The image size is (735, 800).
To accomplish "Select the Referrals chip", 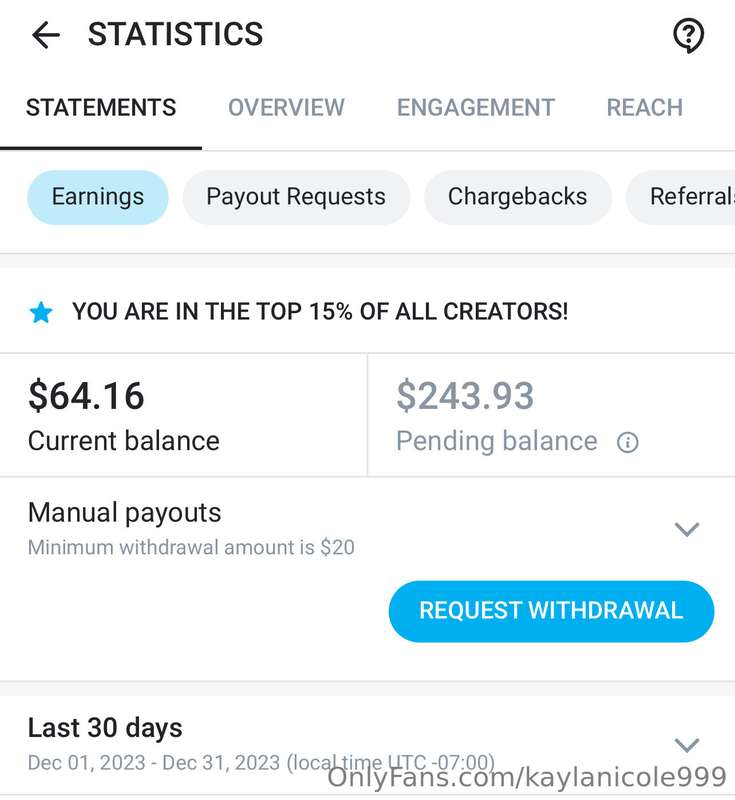I will point(683,197).
